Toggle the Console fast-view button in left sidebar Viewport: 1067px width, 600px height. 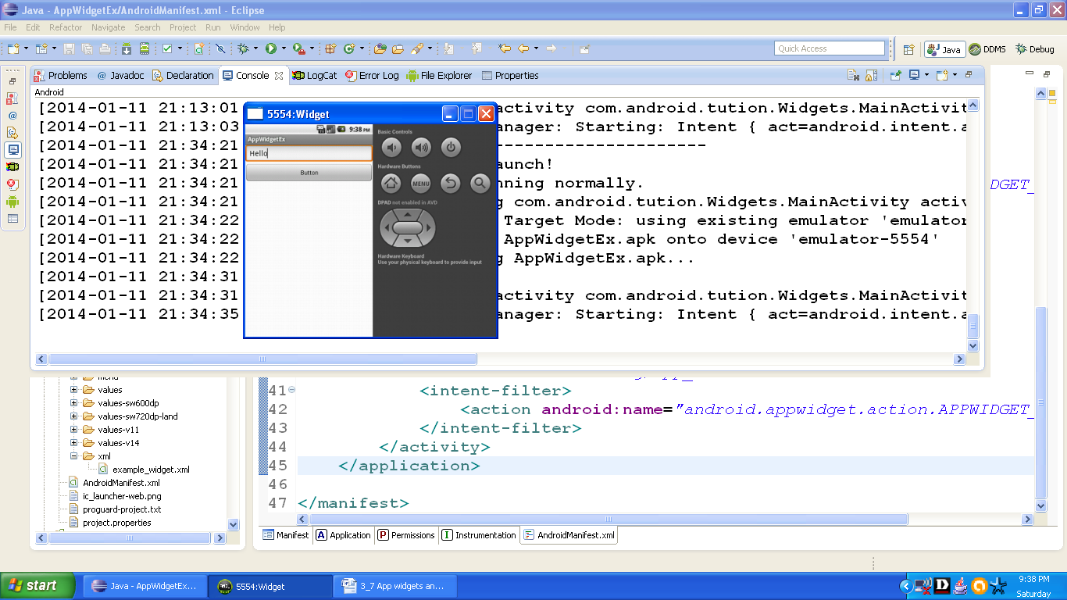13,150
